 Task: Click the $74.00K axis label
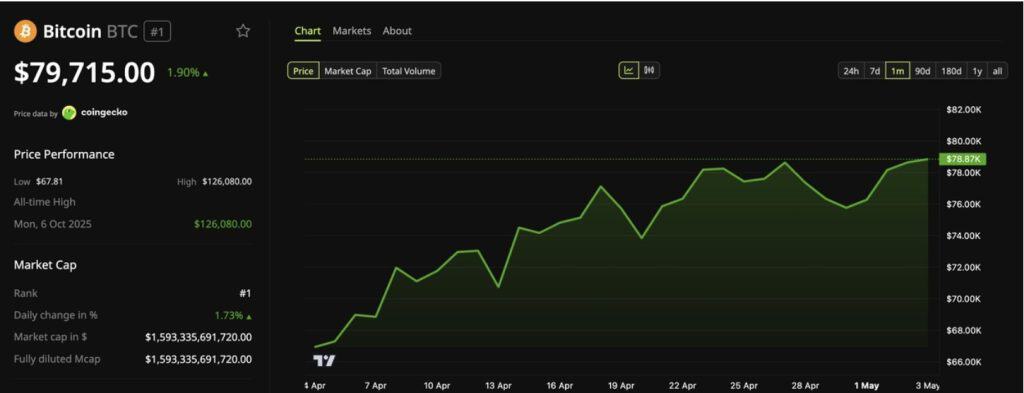pos(963,236)
